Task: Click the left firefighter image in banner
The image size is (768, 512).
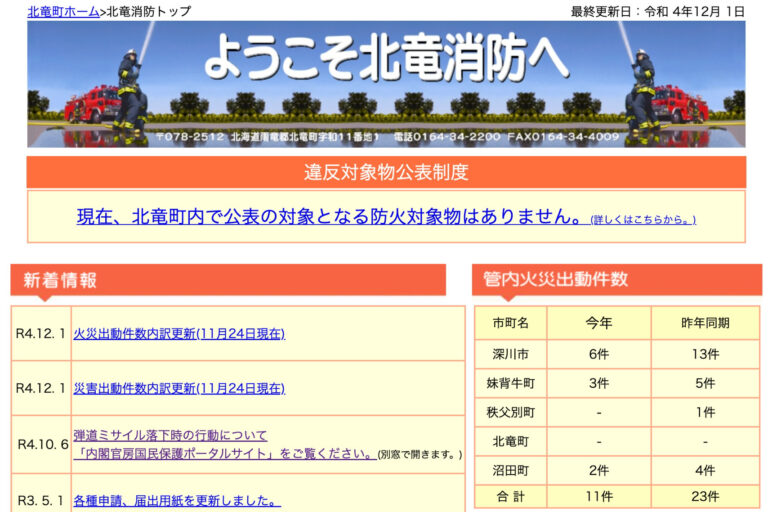Action: 129,88
